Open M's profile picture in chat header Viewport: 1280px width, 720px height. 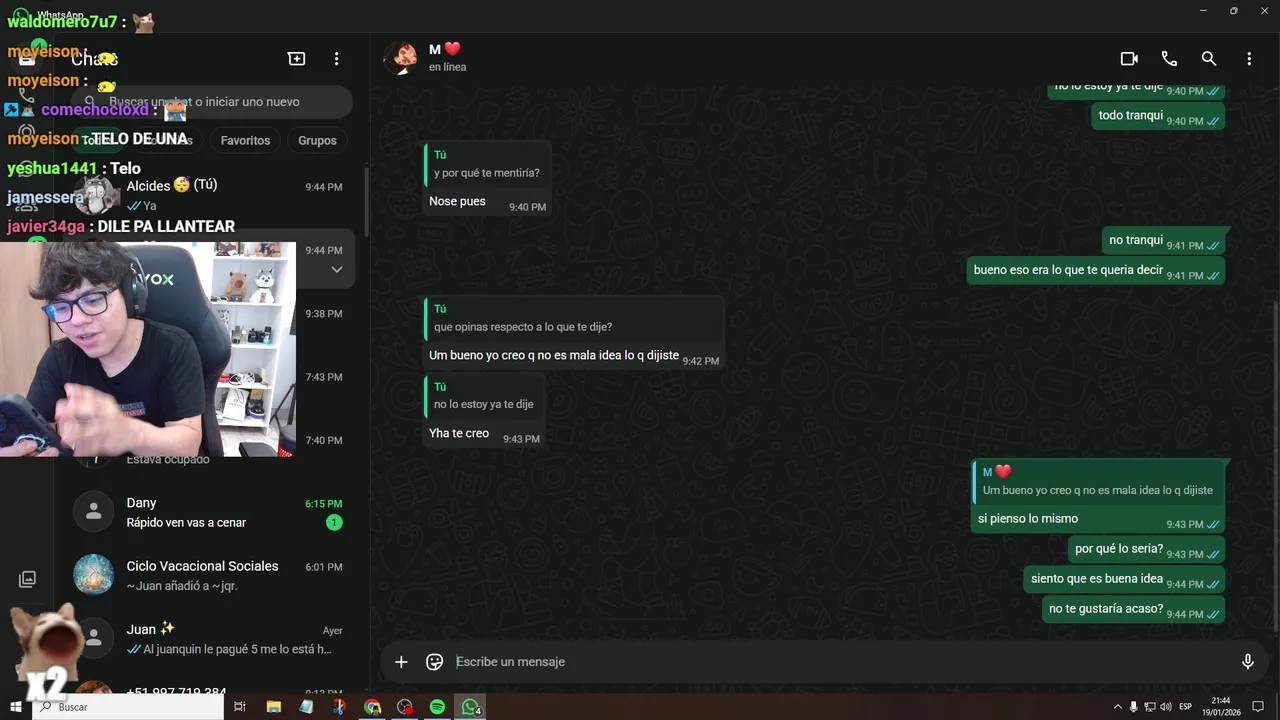[x=401, y=58]
